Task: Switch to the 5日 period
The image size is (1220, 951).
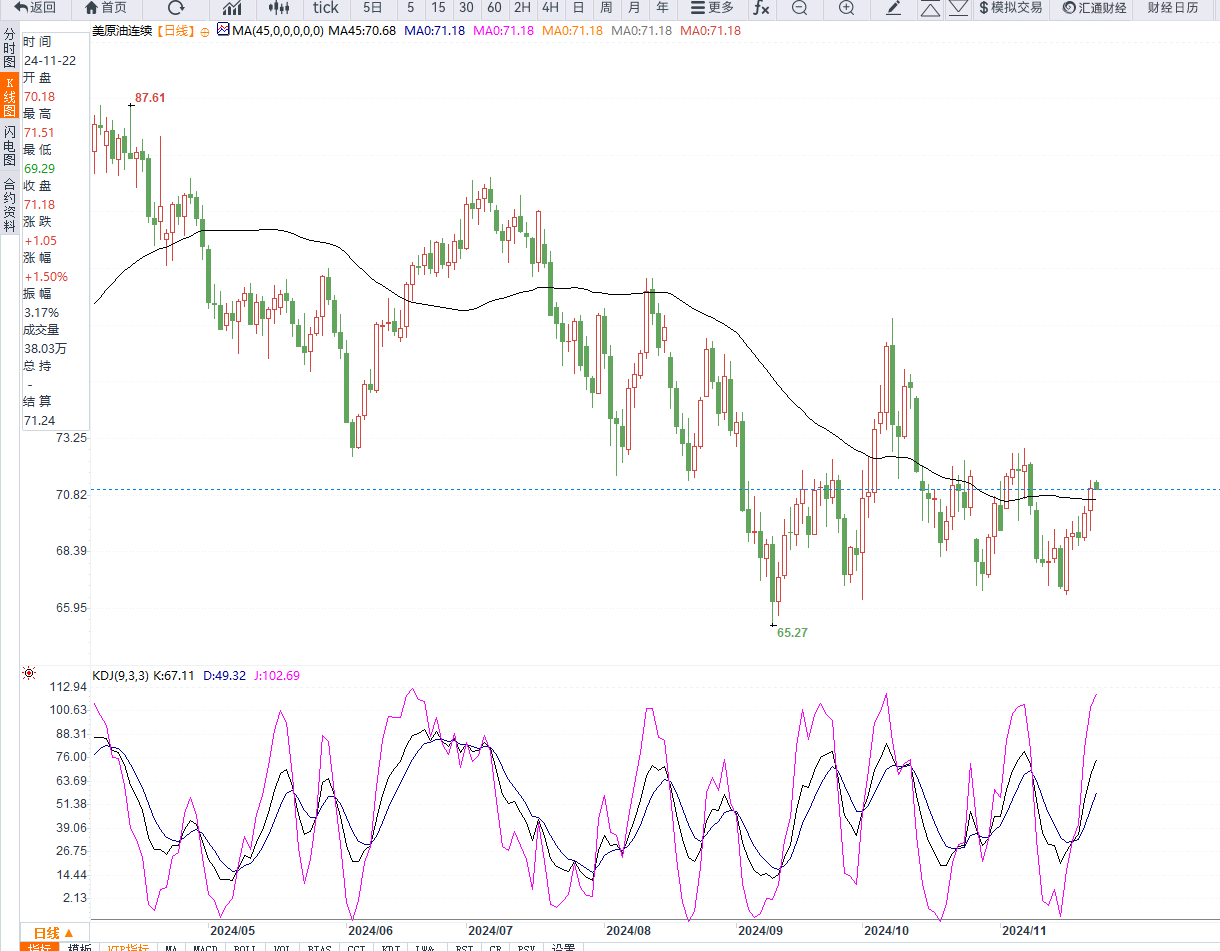Action: [x=372, y=8]
